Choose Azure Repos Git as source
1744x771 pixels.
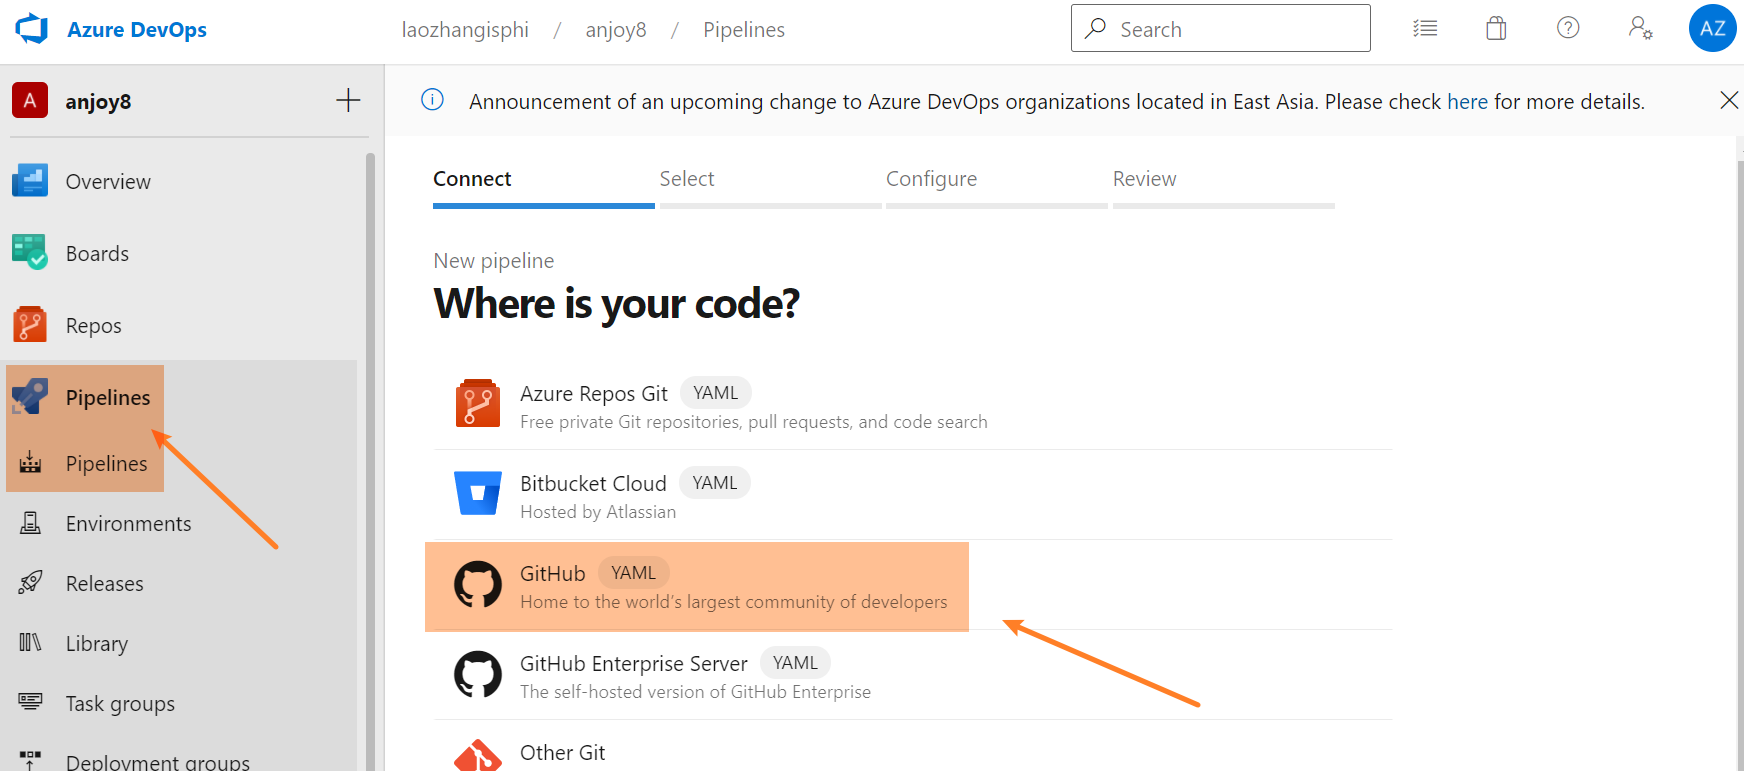(x=912, y=405)
